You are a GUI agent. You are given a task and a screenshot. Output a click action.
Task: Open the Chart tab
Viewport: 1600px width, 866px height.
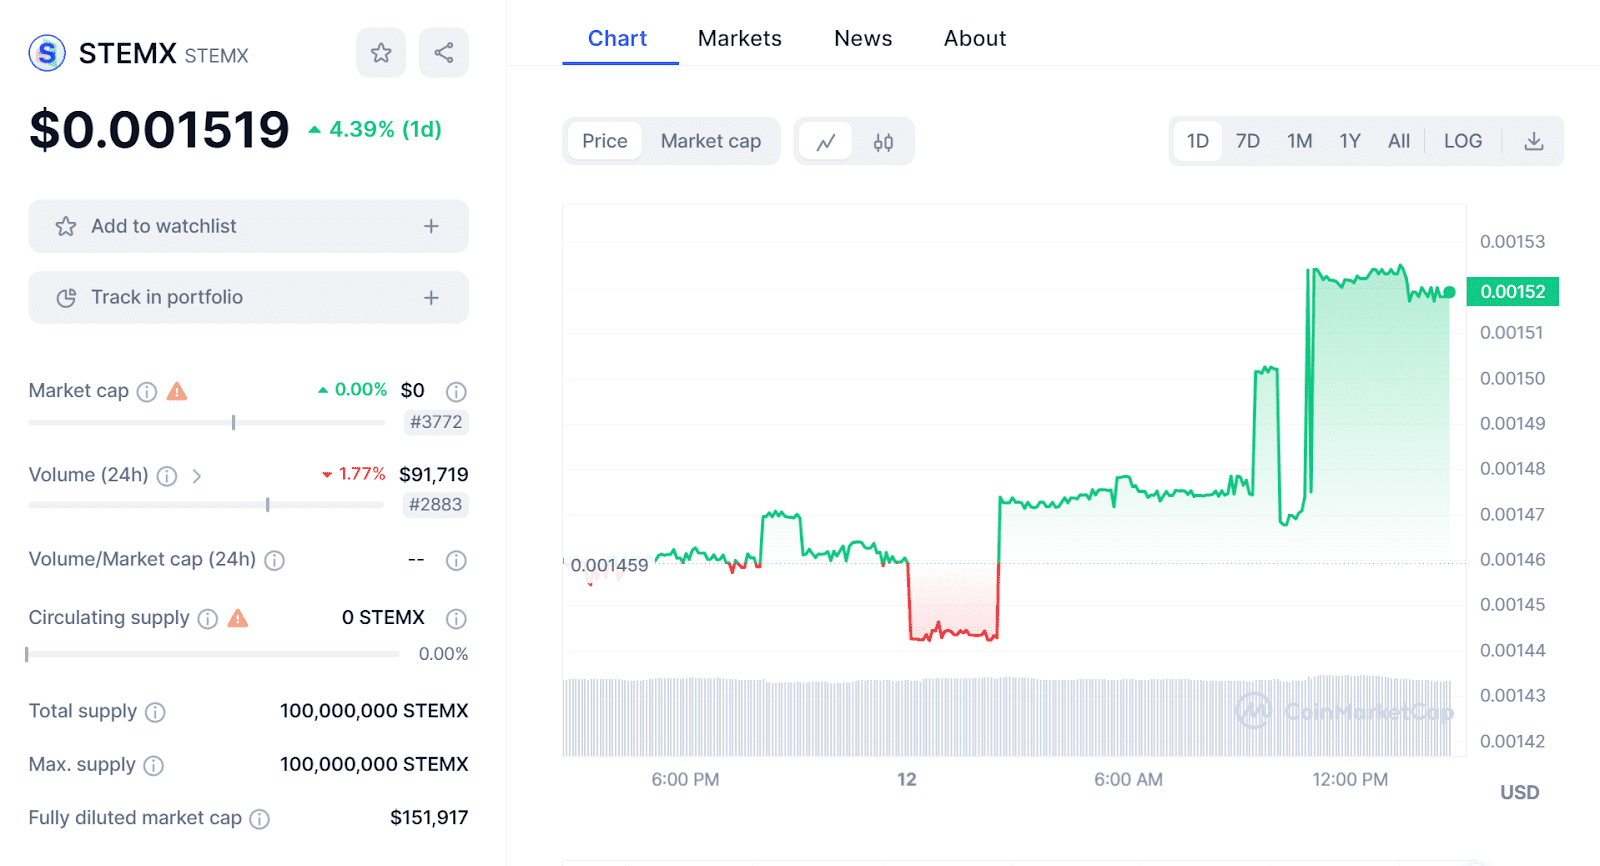point(618,39)
